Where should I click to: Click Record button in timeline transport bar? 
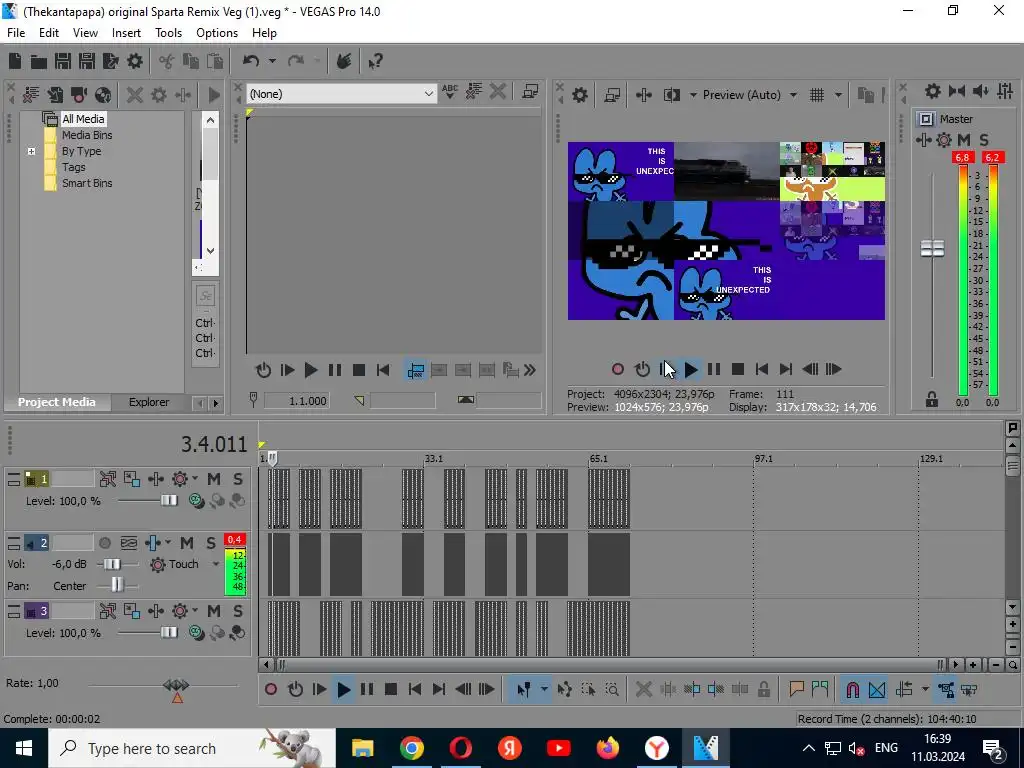click(271, 689)
